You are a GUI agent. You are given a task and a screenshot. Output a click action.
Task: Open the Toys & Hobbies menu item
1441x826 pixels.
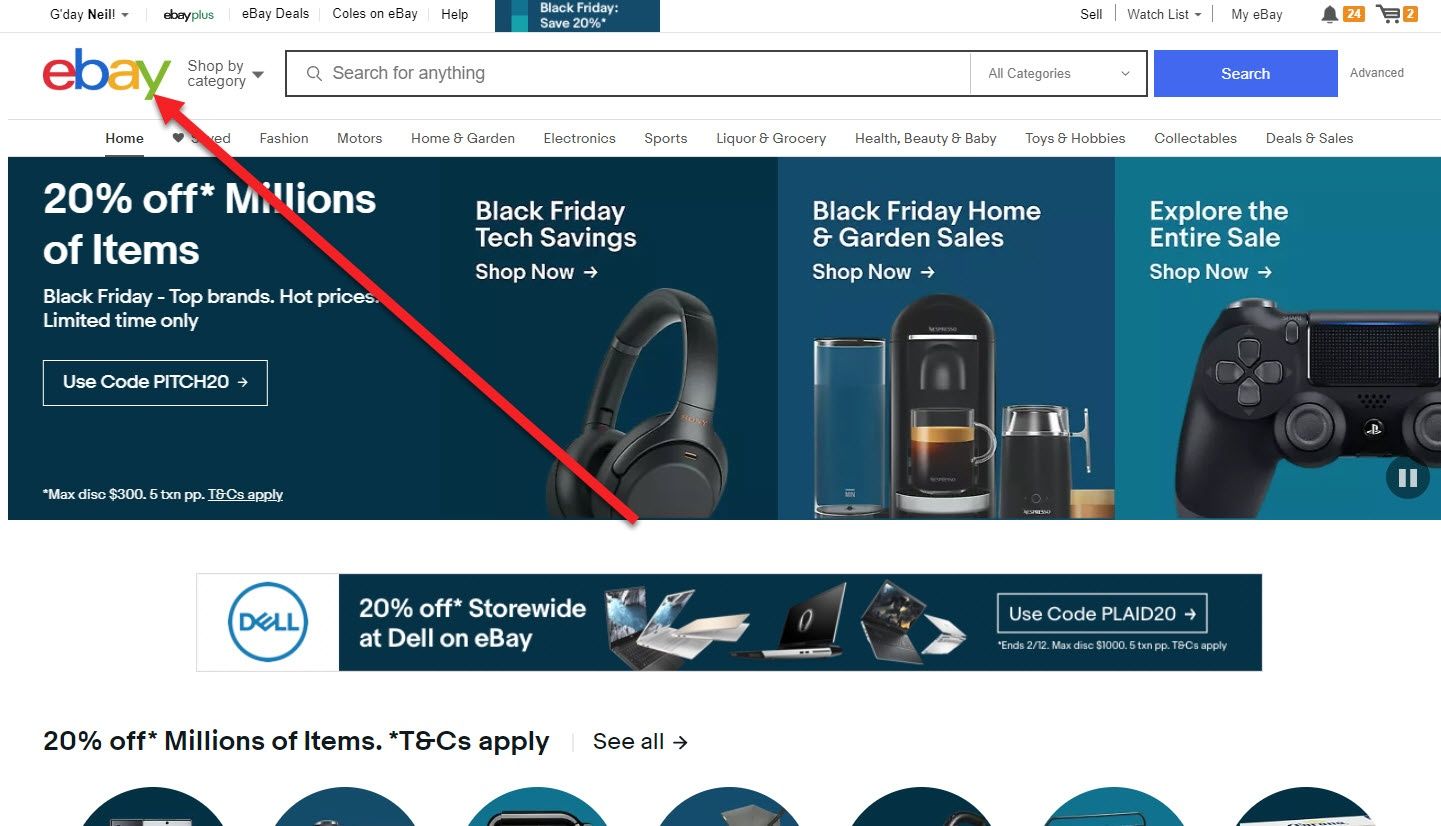pos(1075,138)
